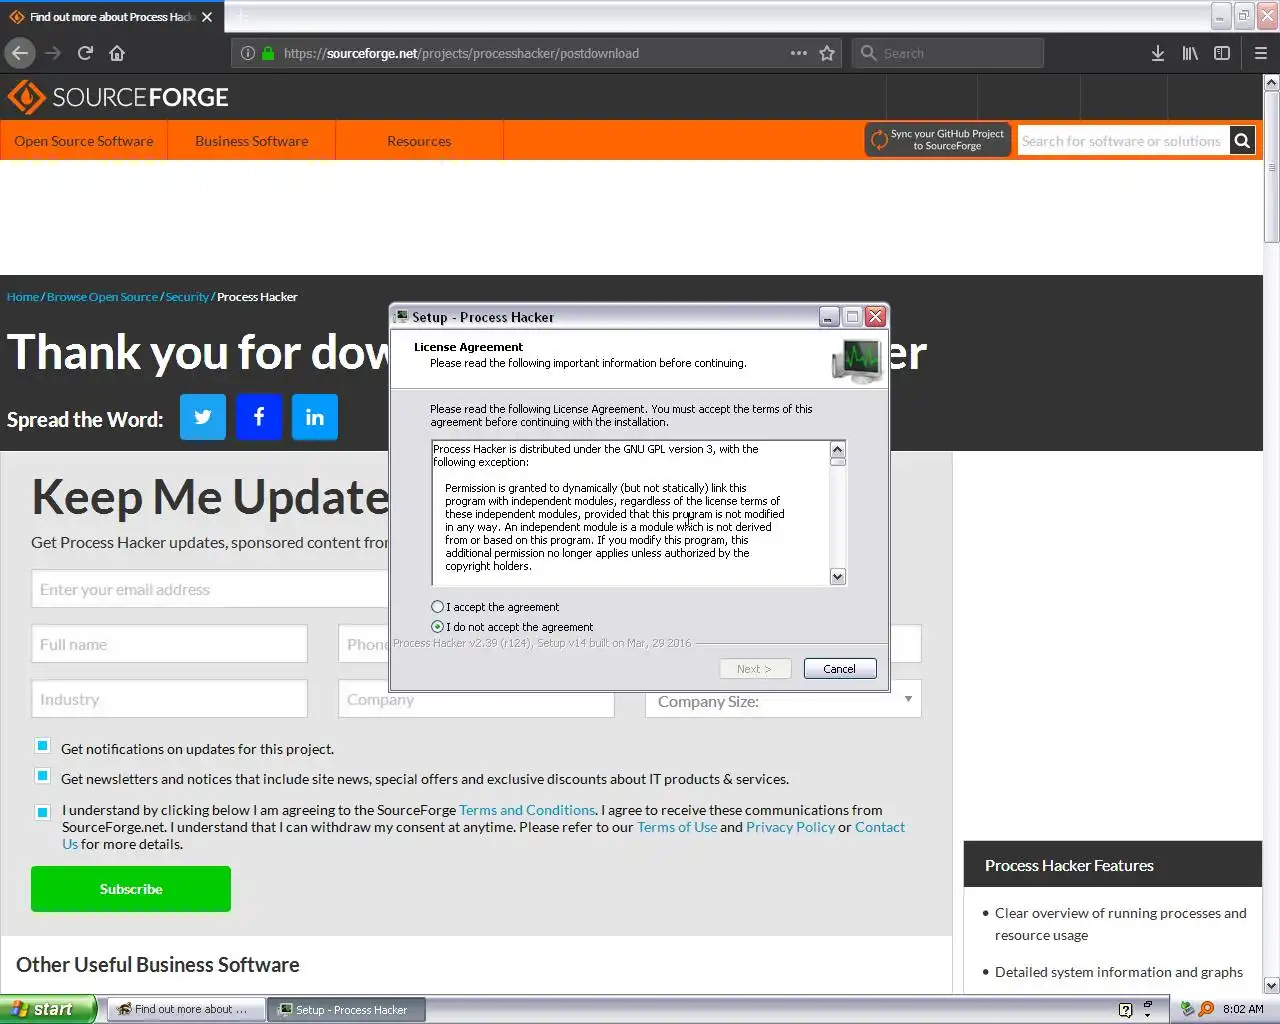Viewport: 1280px width, 1024px height.
Task: Open the Firefox hamburger menu
Action: 1261,53
